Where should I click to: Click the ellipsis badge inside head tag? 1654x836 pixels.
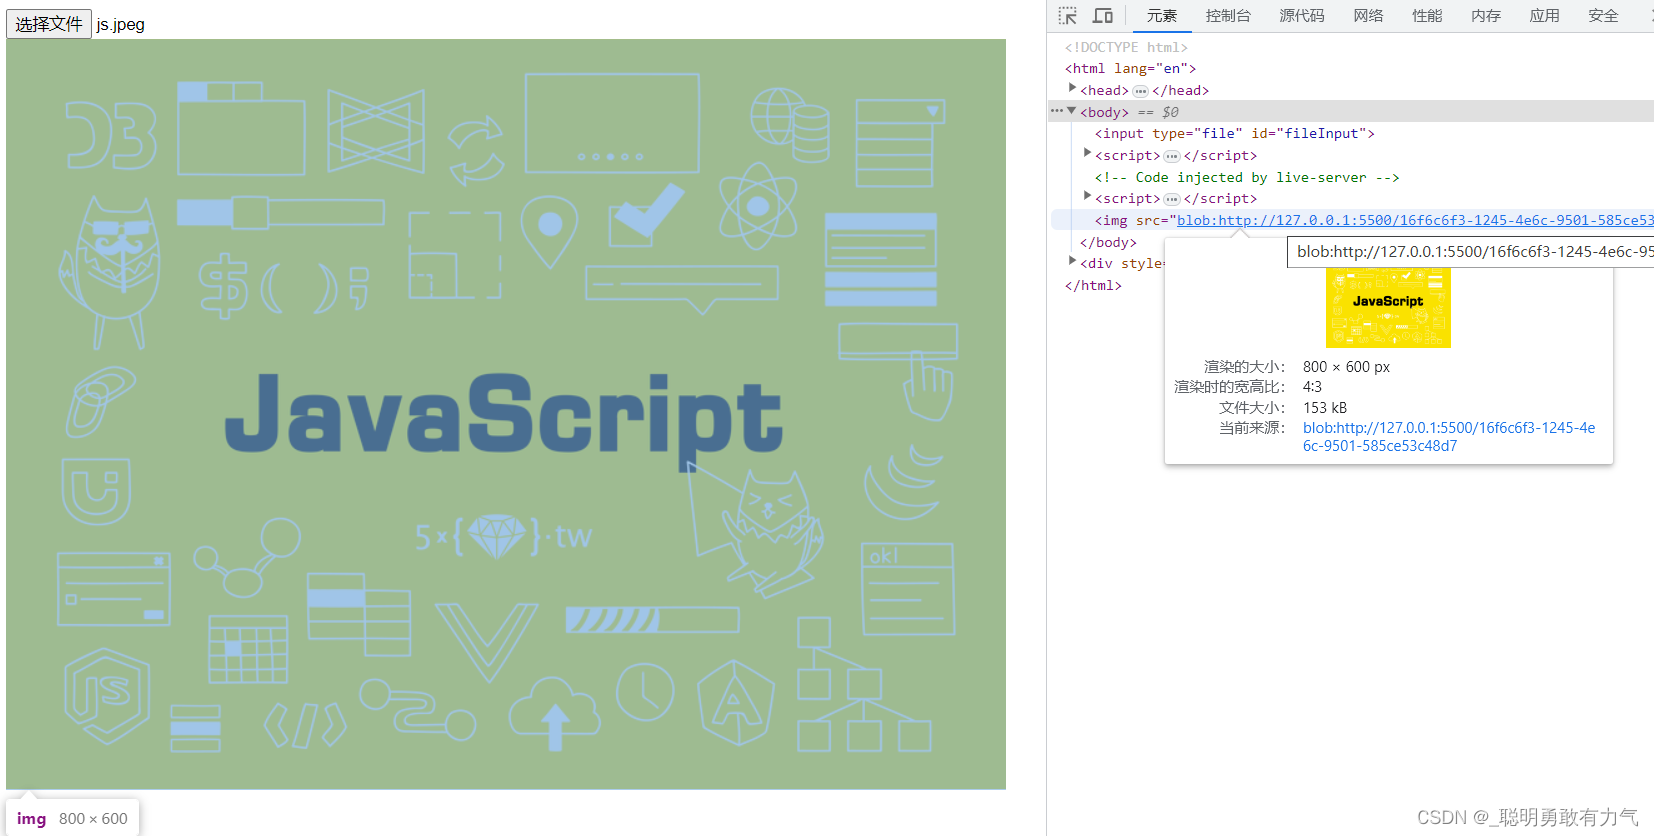click(1140, 91)
